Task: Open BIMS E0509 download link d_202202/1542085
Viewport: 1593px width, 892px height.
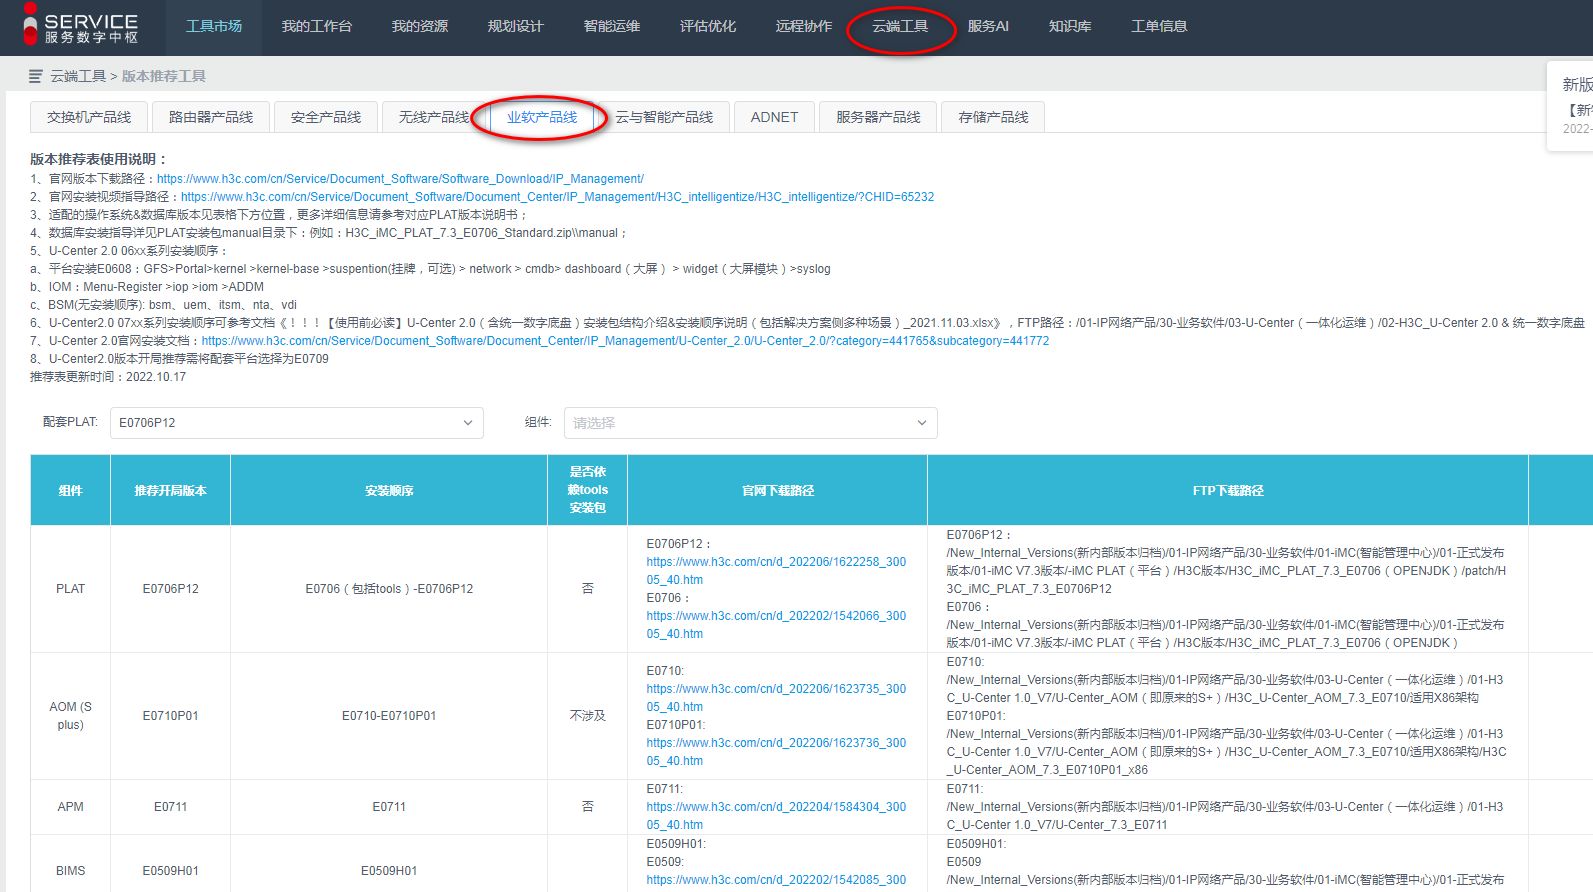Action: [x=776, y=880]
